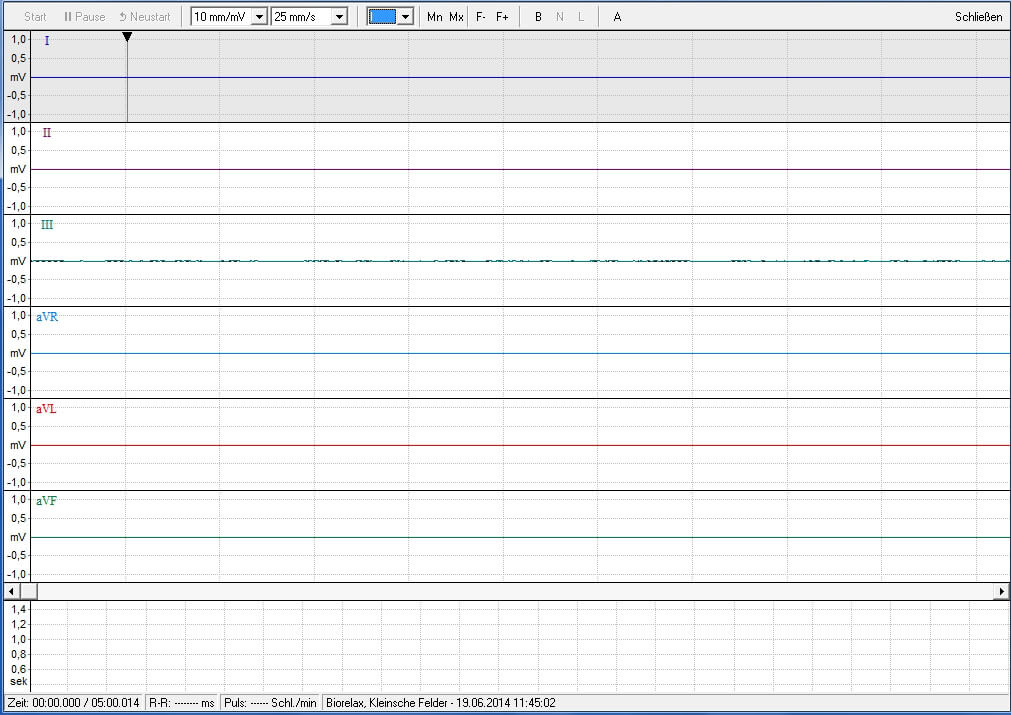Click the Start recording button

(35, 17)
